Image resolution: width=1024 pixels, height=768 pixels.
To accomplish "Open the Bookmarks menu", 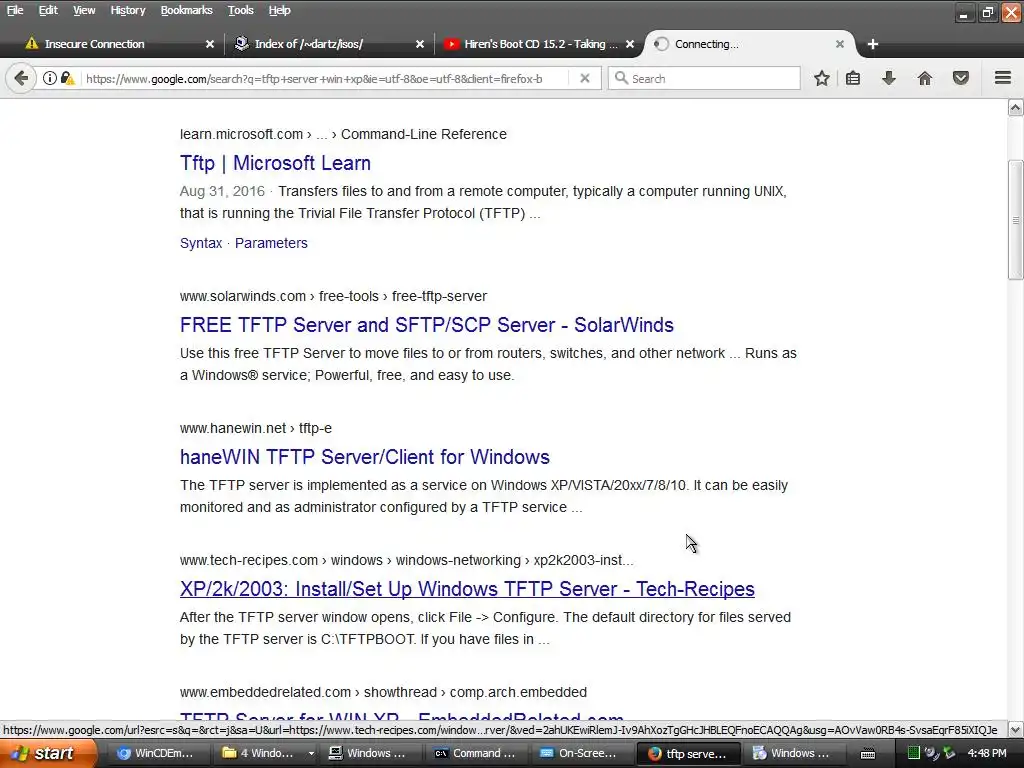I will (186, 10).
